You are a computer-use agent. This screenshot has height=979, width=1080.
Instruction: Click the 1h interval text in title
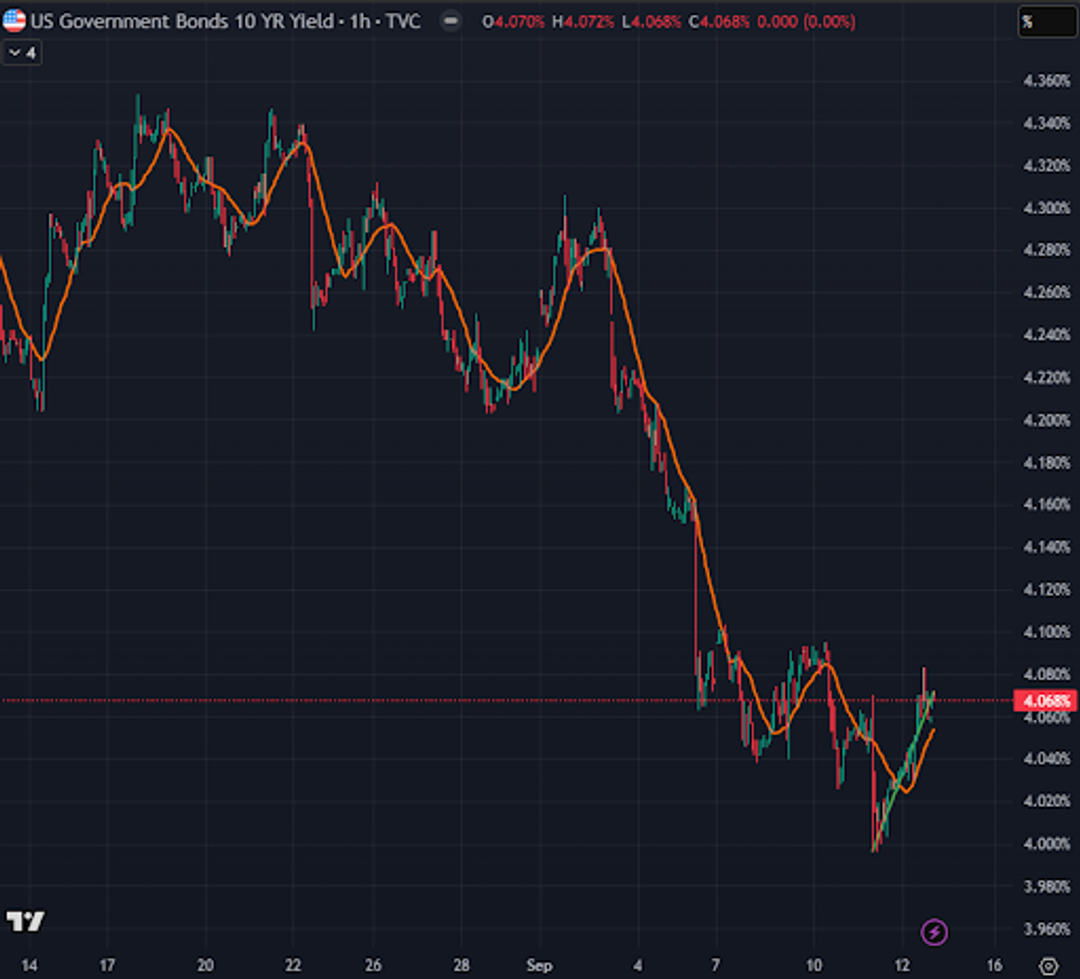coord(360,21)
